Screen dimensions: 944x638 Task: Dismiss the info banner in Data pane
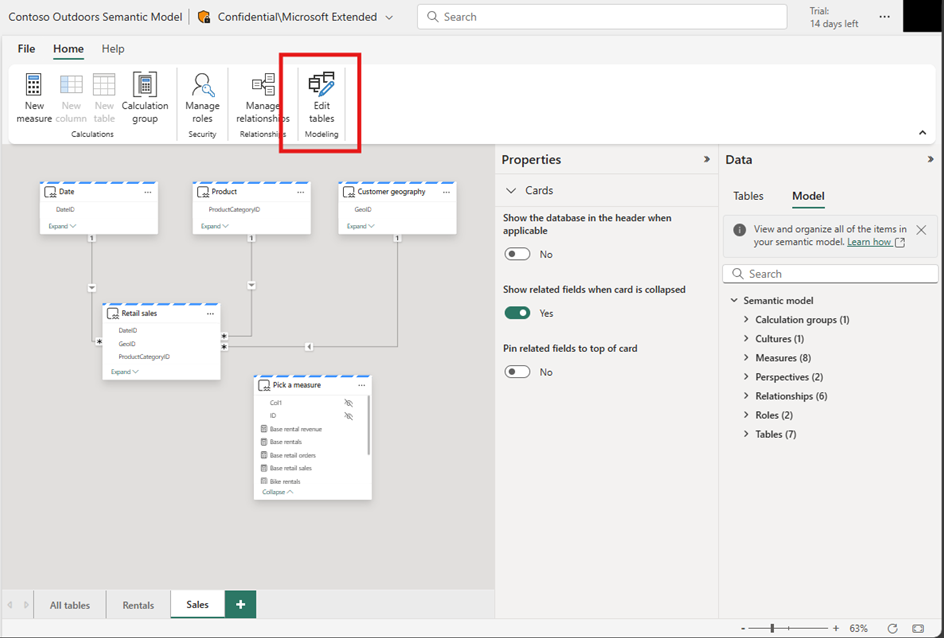[x=921, y=229]
